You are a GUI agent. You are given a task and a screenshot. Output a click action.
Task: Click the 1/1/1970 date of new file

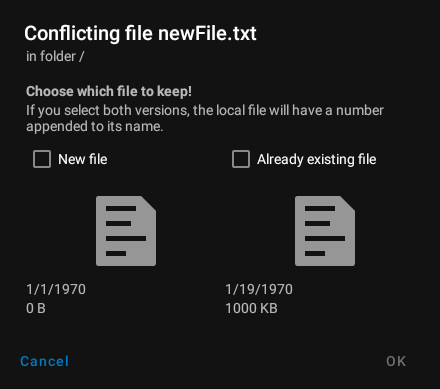[56, 289]
